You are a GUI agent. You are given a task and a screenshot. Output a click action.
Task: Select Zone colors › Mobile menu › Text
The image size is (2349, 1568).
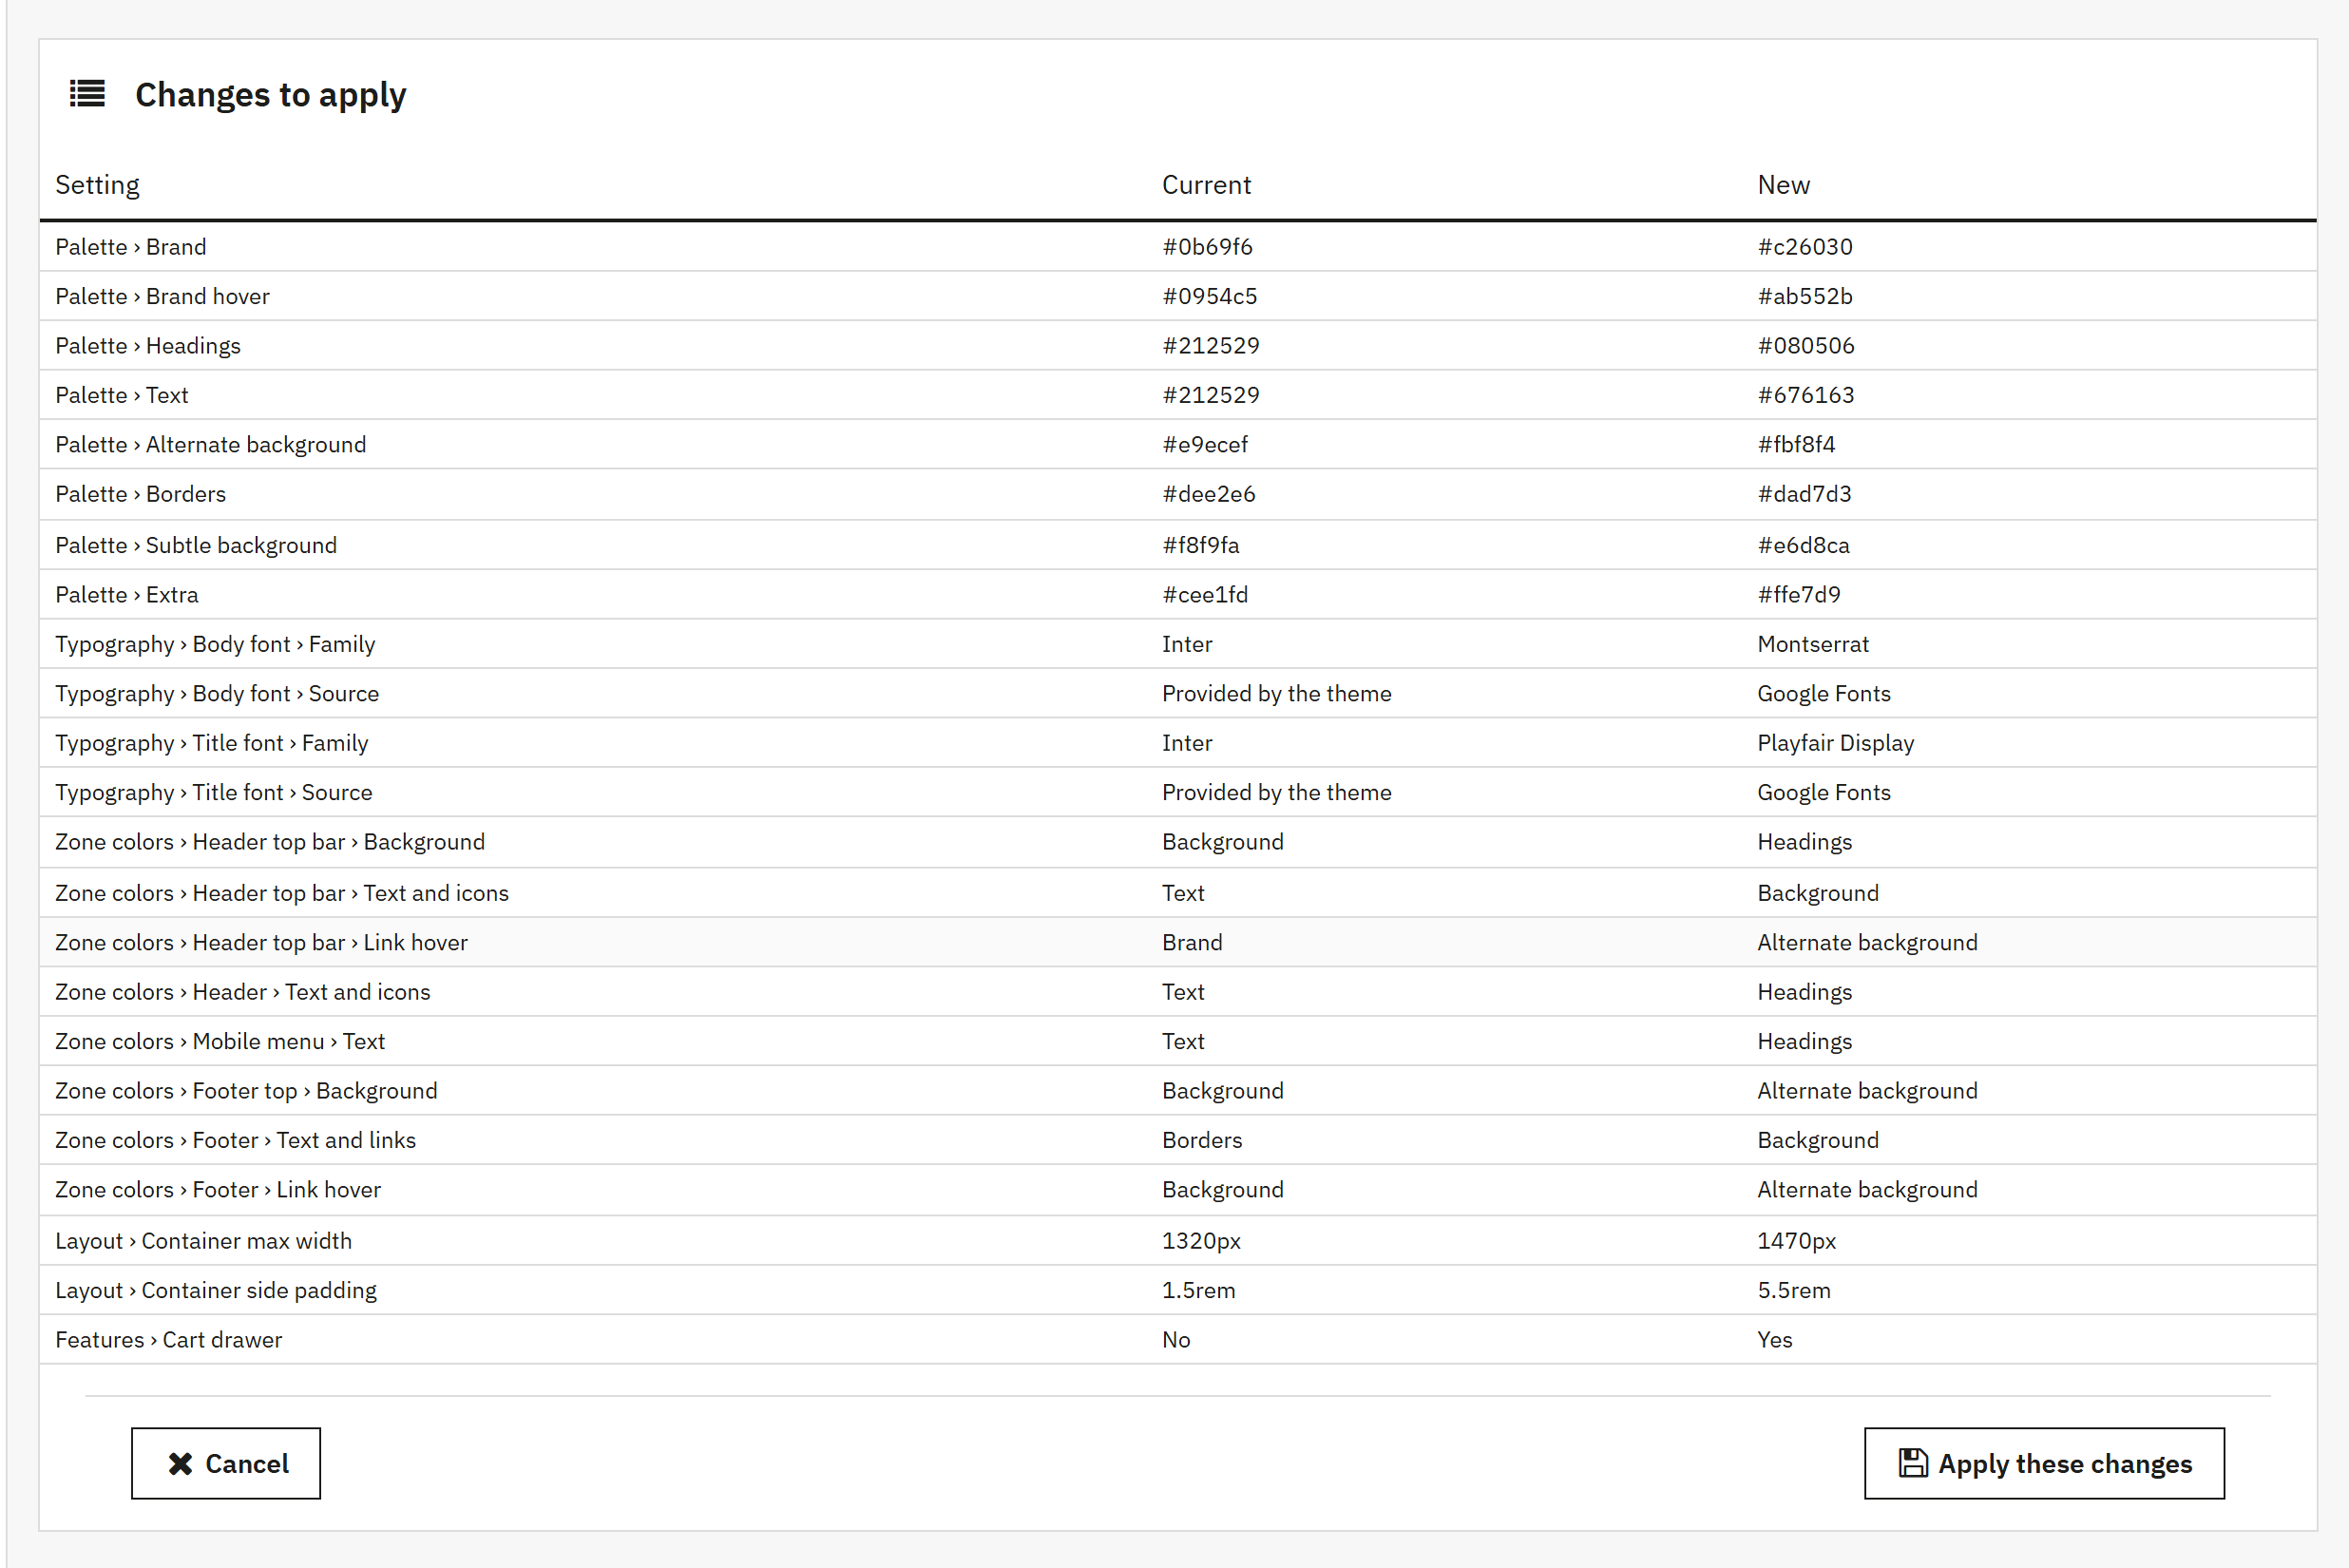point(220,1042)
